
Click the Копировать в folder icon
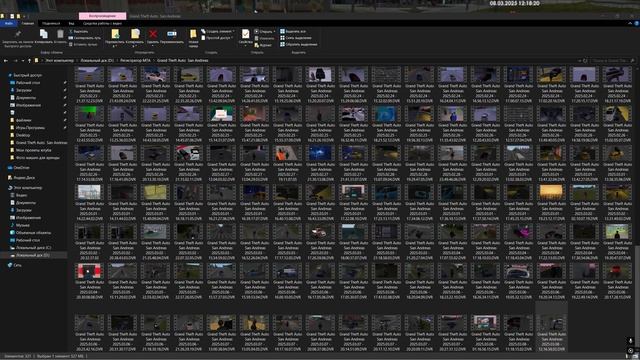(x=135, y=34)
